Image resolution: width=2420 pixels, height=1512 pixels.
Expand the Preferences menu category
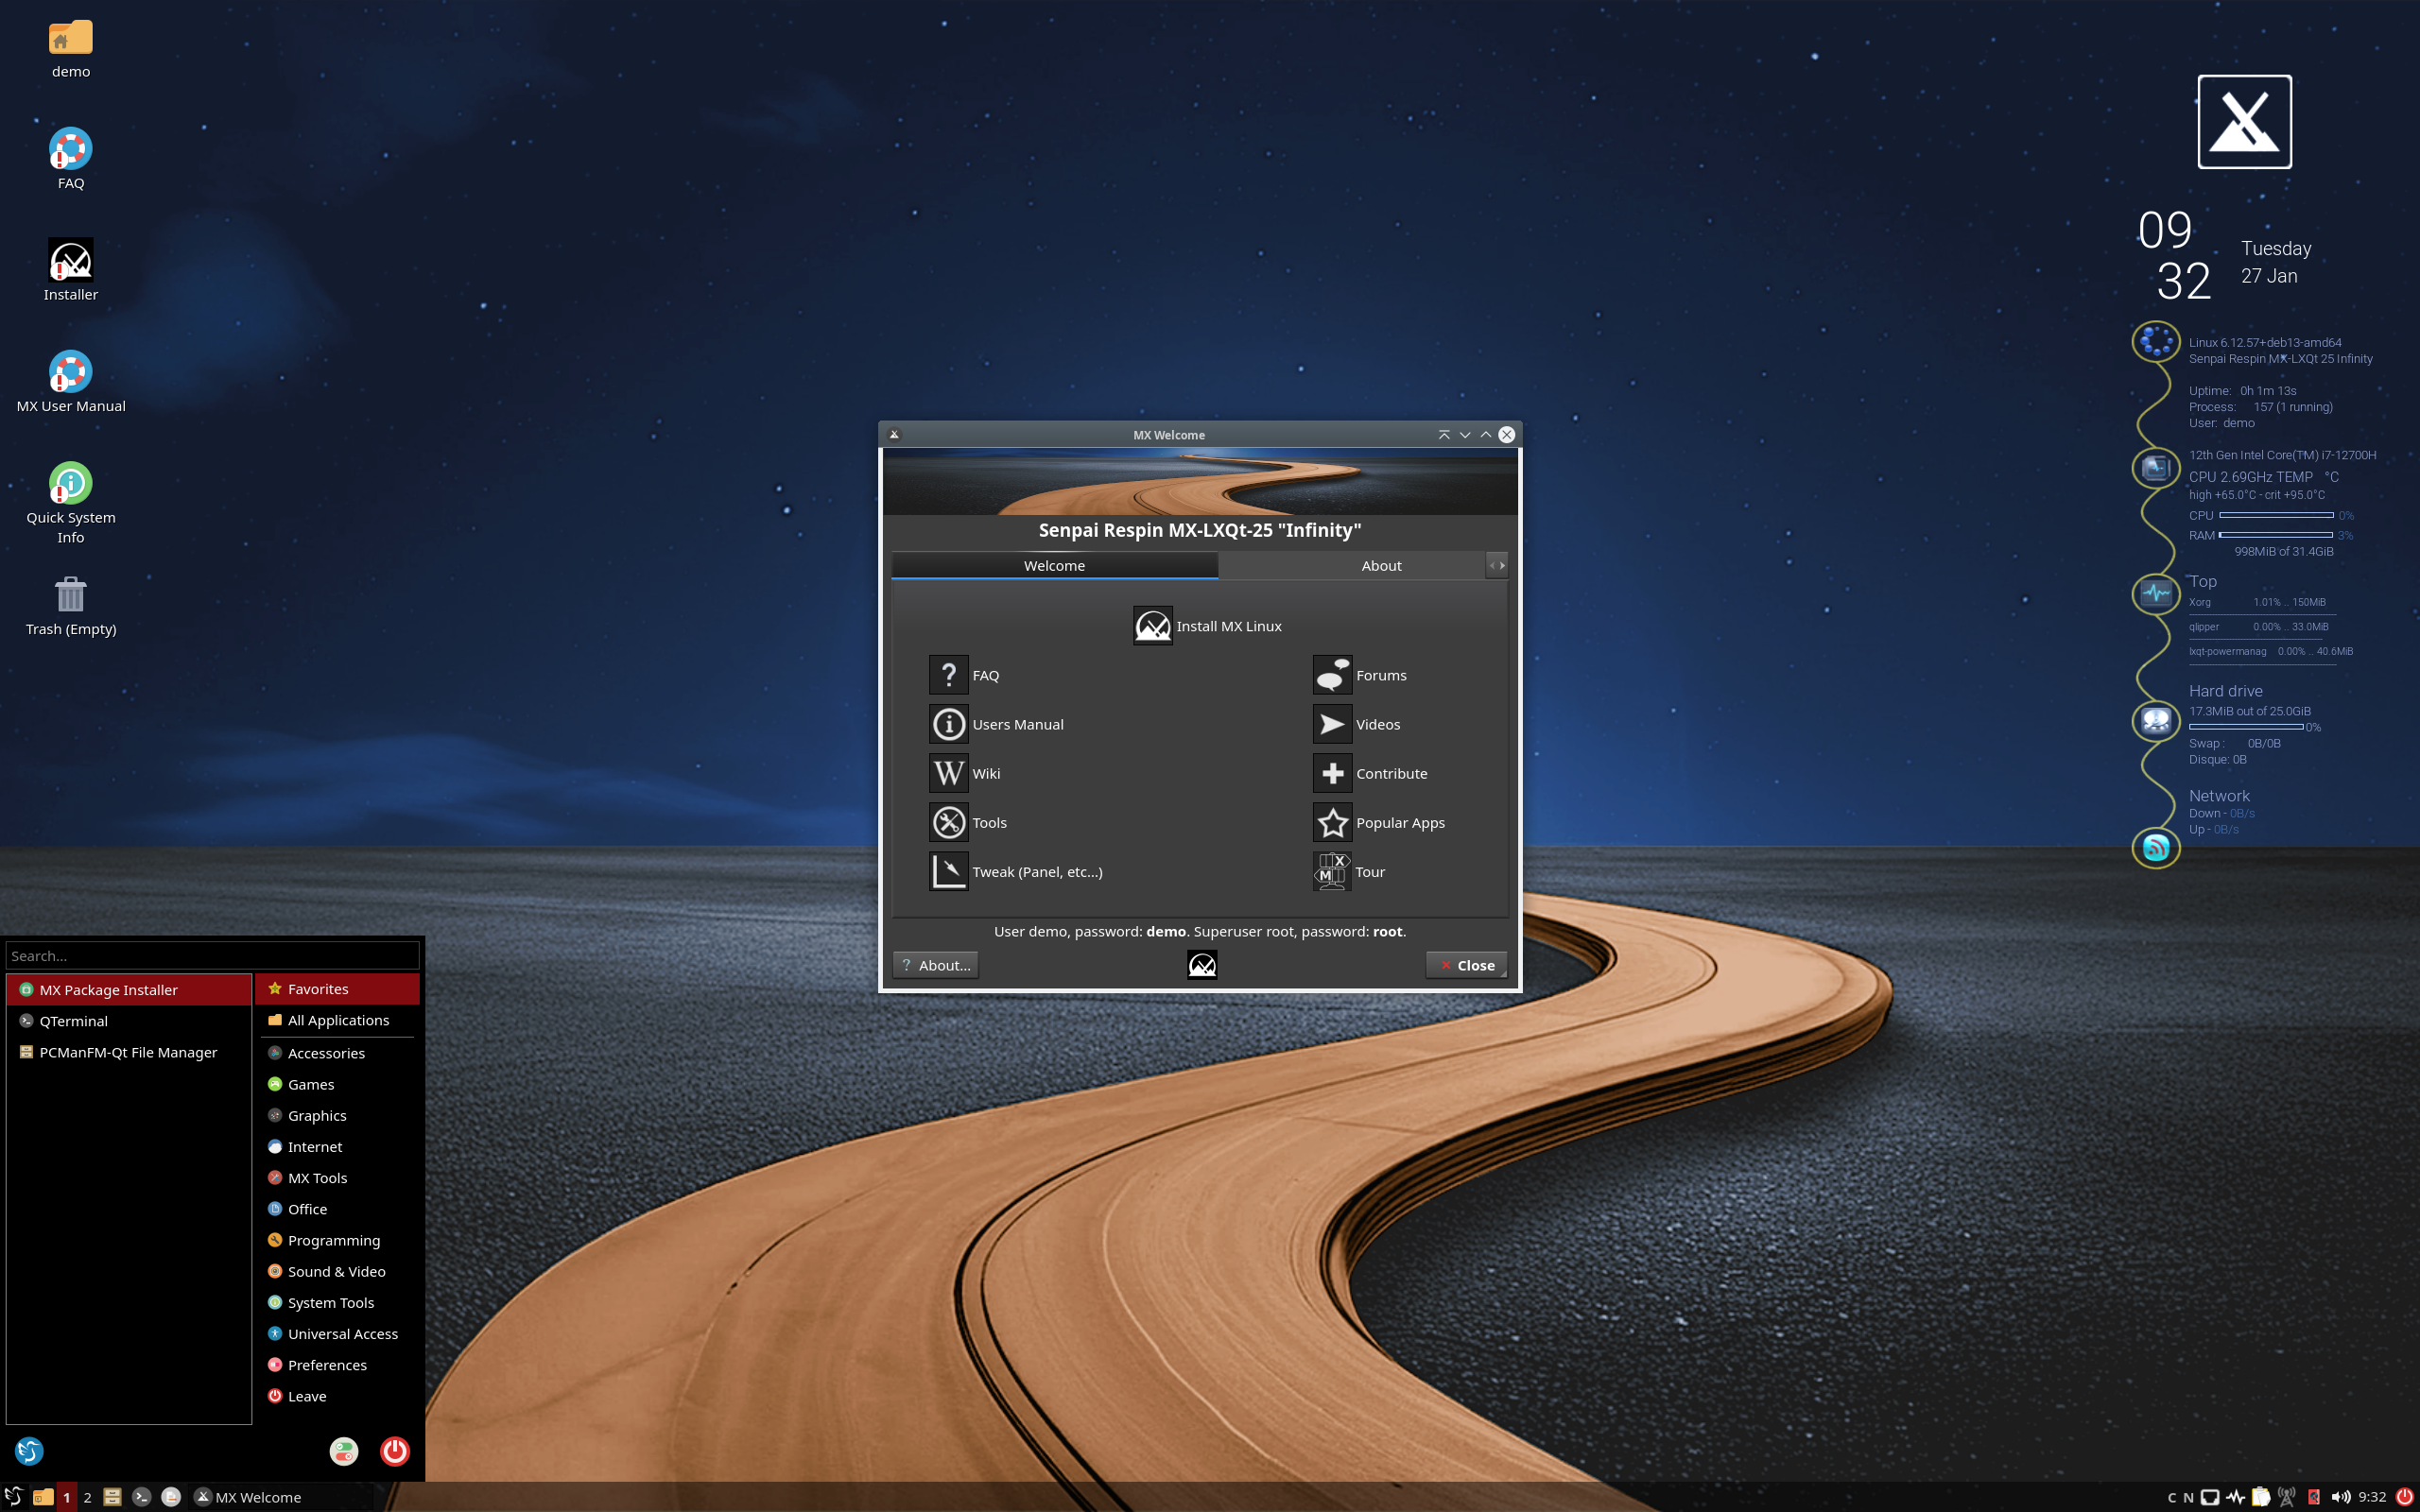pyautogui.click(x=338, y=1365)
